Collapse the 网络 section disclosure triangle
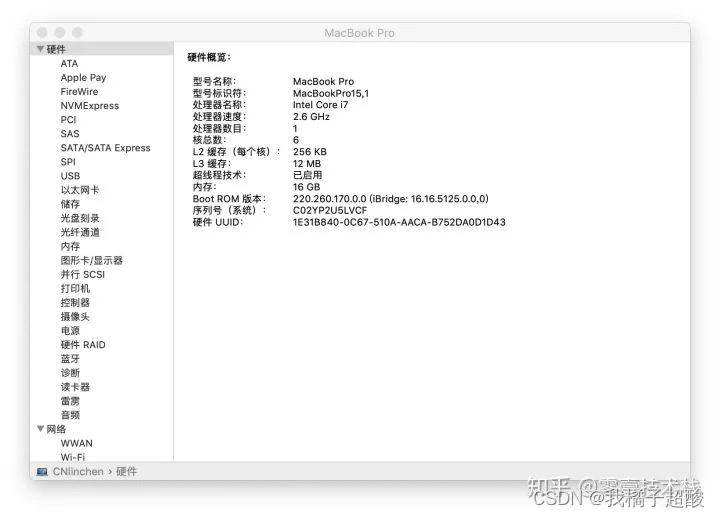The width and height of the screenshot is (720, 517). point(40,428)
